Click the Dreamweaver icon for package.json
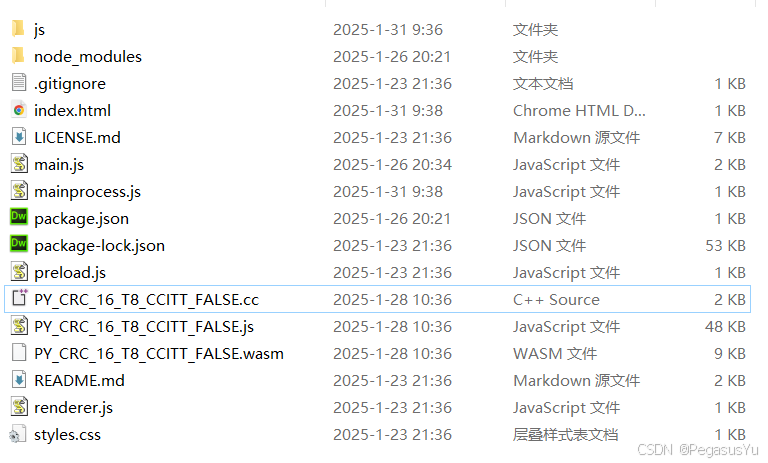Image resolution: width=768 pixels, height=463 pixels. point(19,217)
